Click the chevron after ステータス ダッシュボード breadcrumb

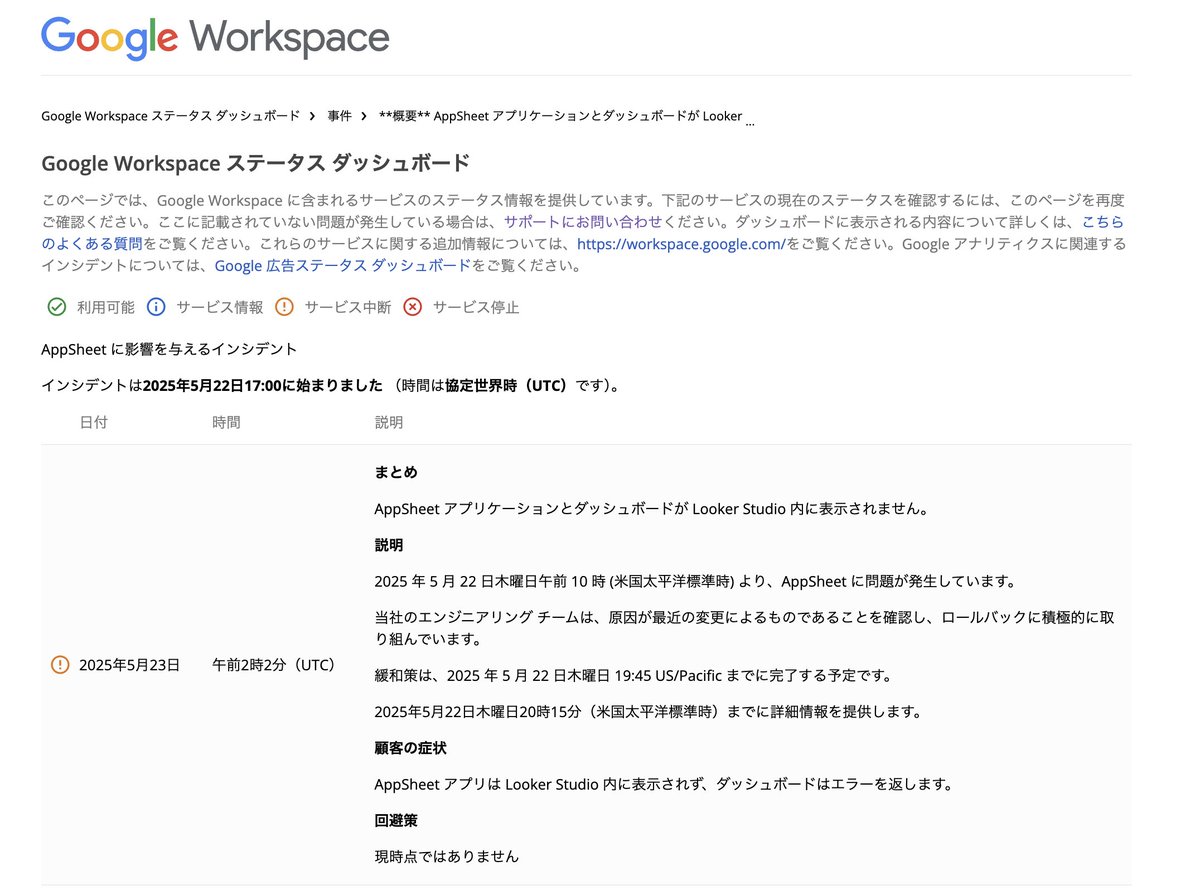pyautogui.click(x=311, y=115)
